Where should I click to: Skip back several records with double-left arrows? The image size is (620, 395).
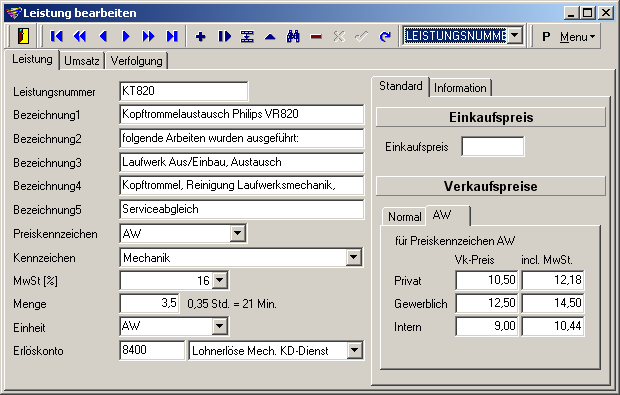pos(79,37)
